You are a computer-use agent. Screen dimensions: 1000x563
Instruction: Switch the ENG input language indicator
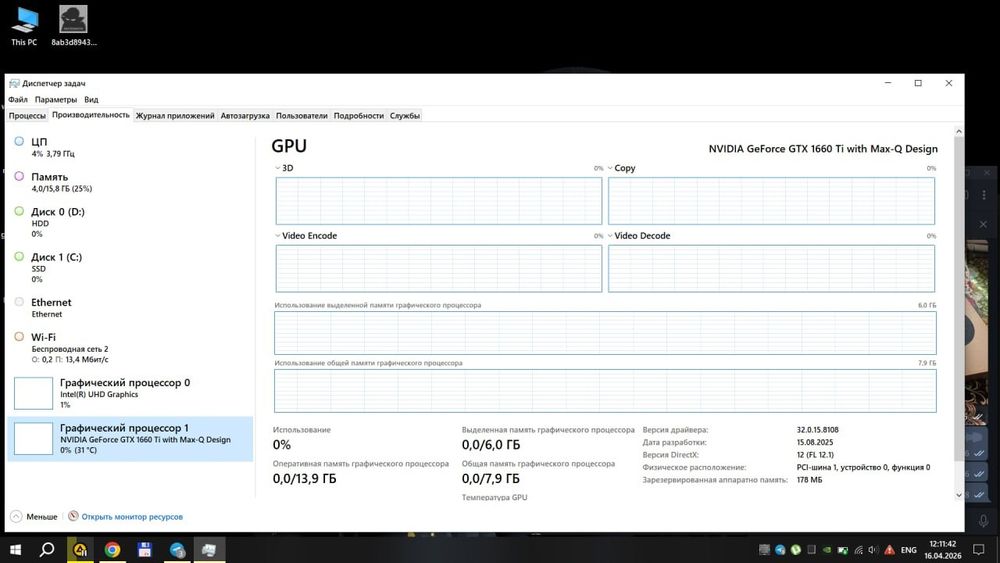(909, 550)
